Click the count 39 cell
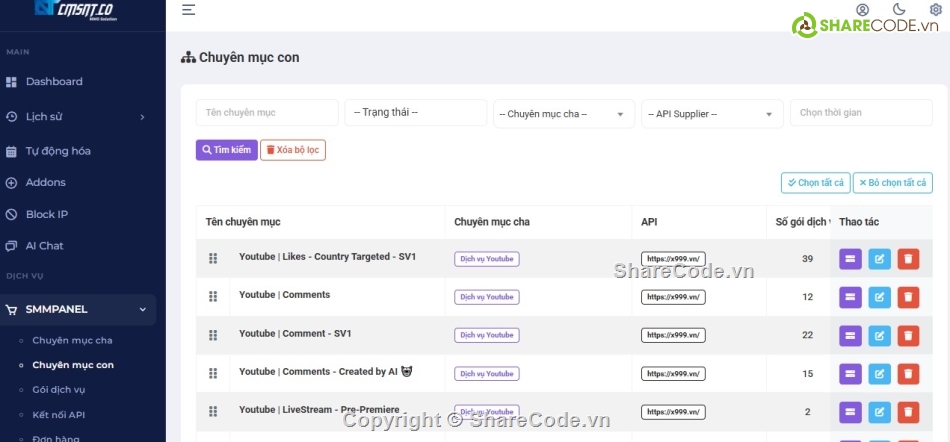950x442 pixels. tap(807, 259)
